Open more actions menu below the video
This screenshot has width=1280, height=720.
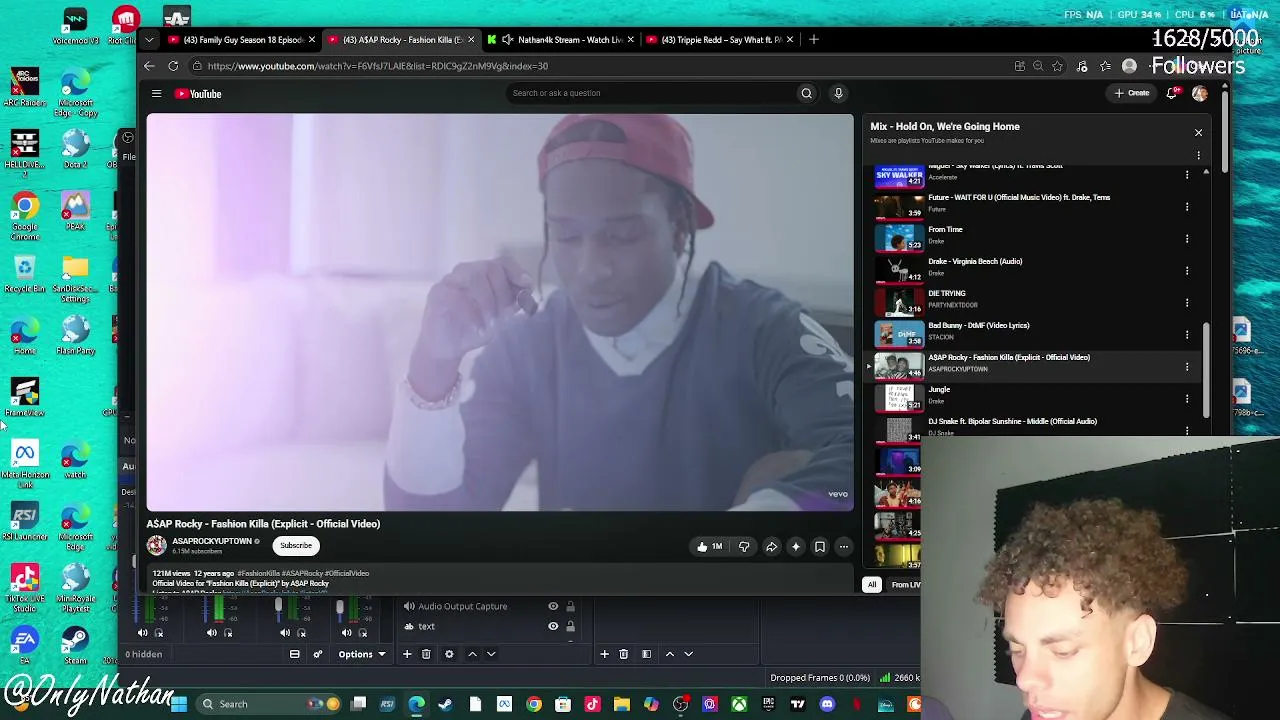[x=844, y=547]
